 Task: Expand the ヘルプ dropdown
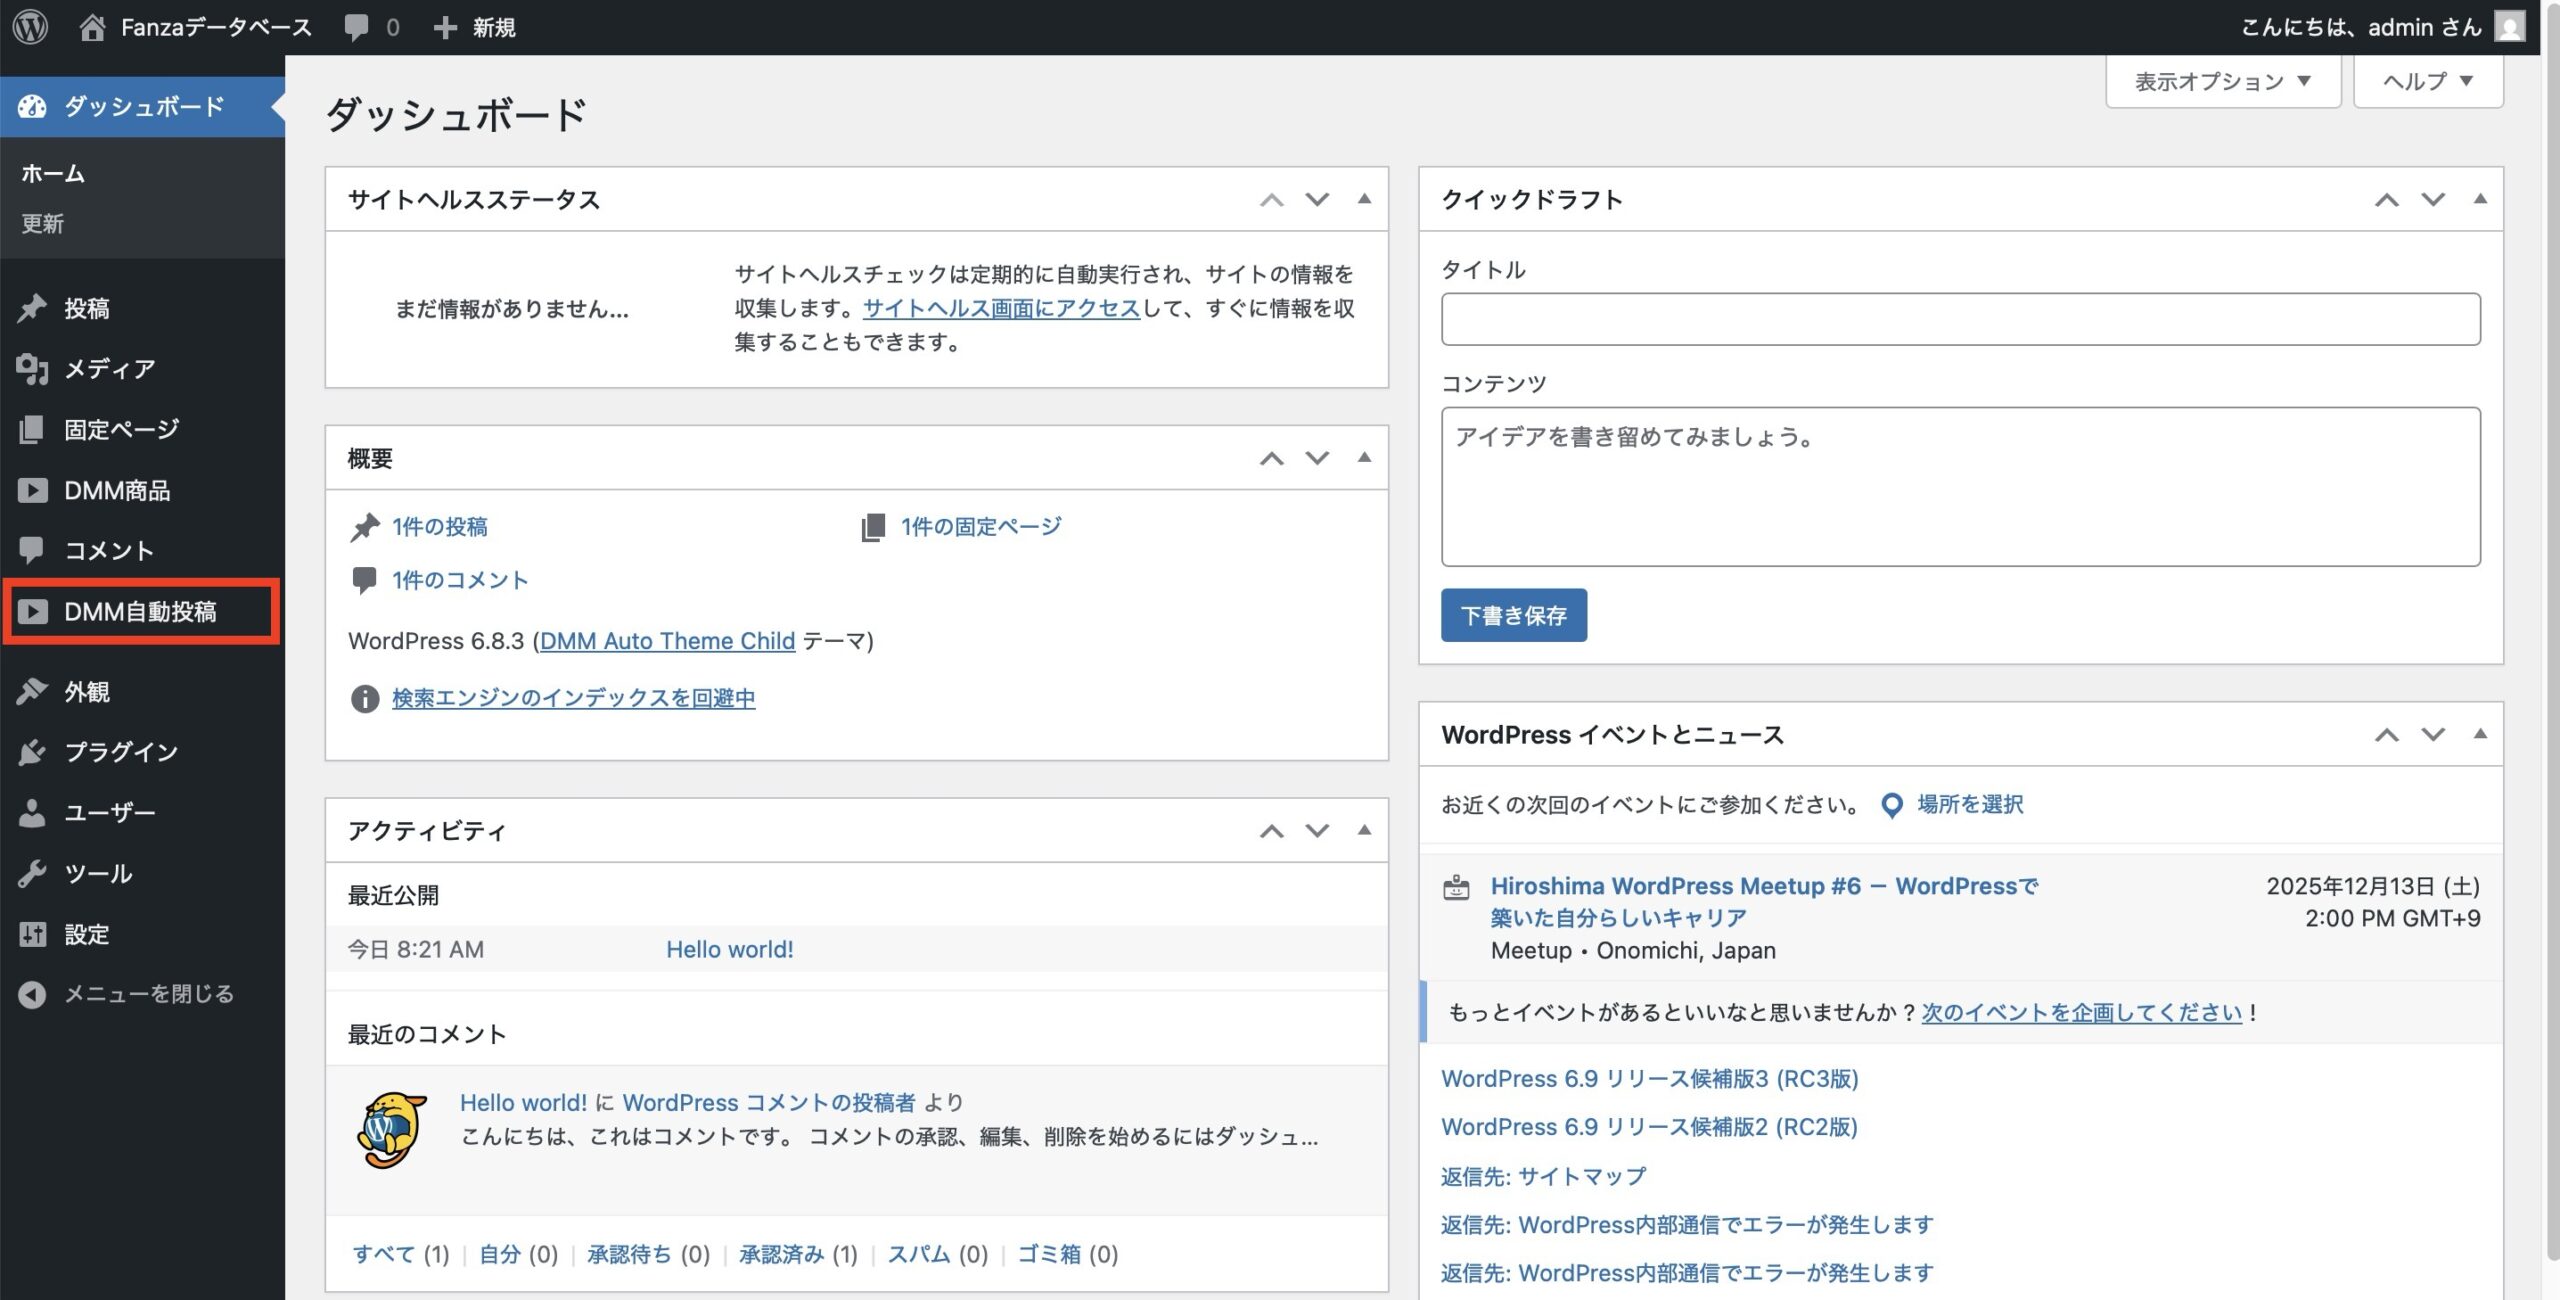coord(2428,80)
